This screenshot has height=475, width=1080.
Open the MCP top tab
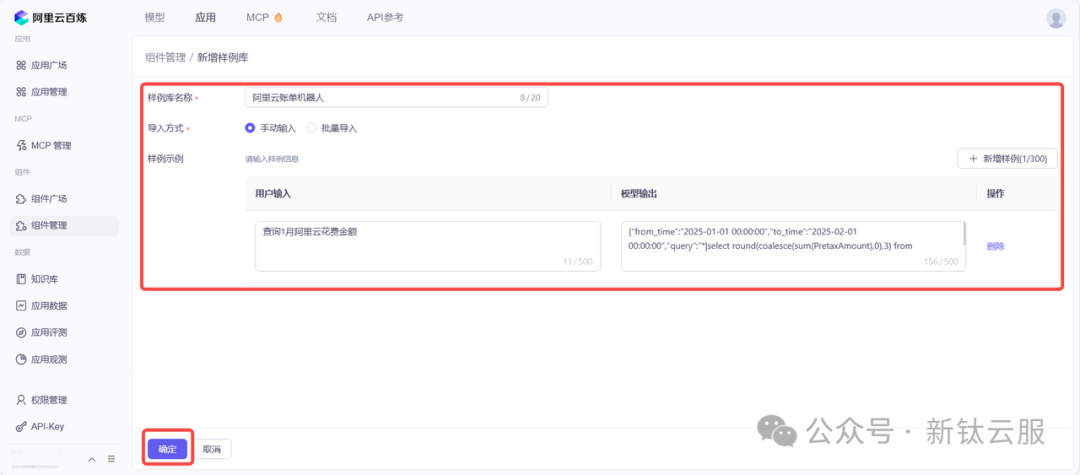click(258, 18)
